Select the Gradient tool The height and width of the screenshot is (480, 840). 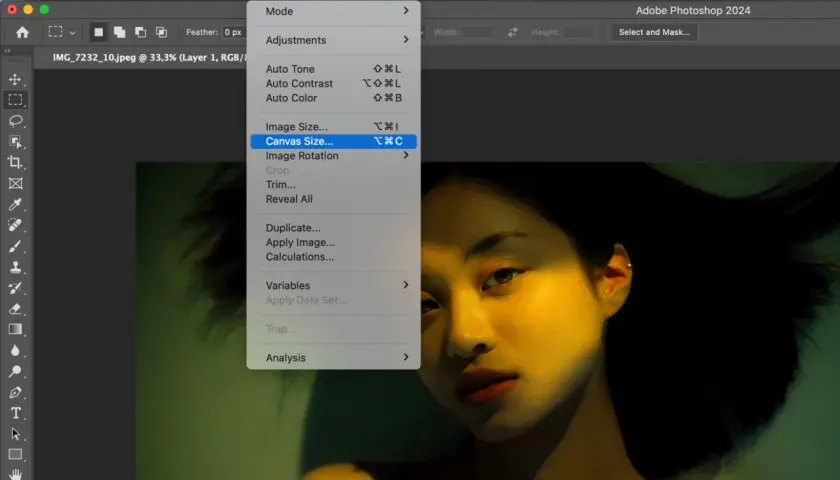[15, 329]
